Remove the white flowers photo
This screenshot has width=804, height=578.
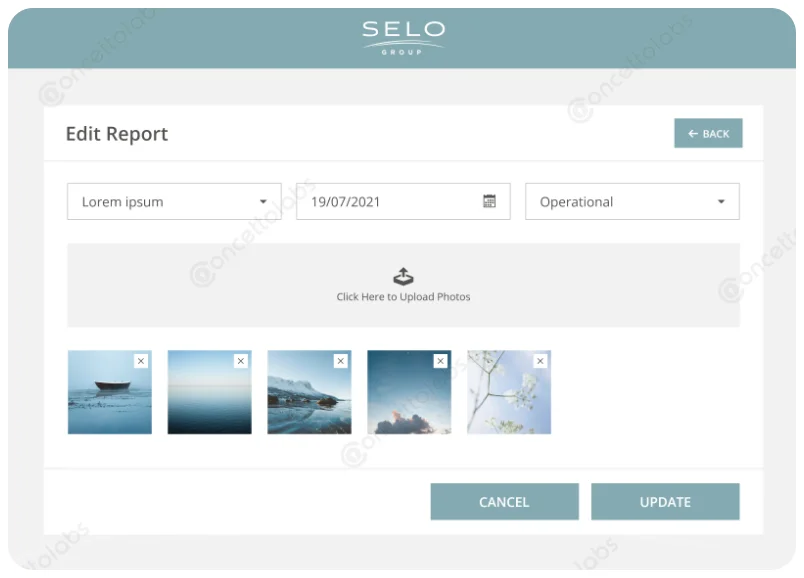(541, 361)
